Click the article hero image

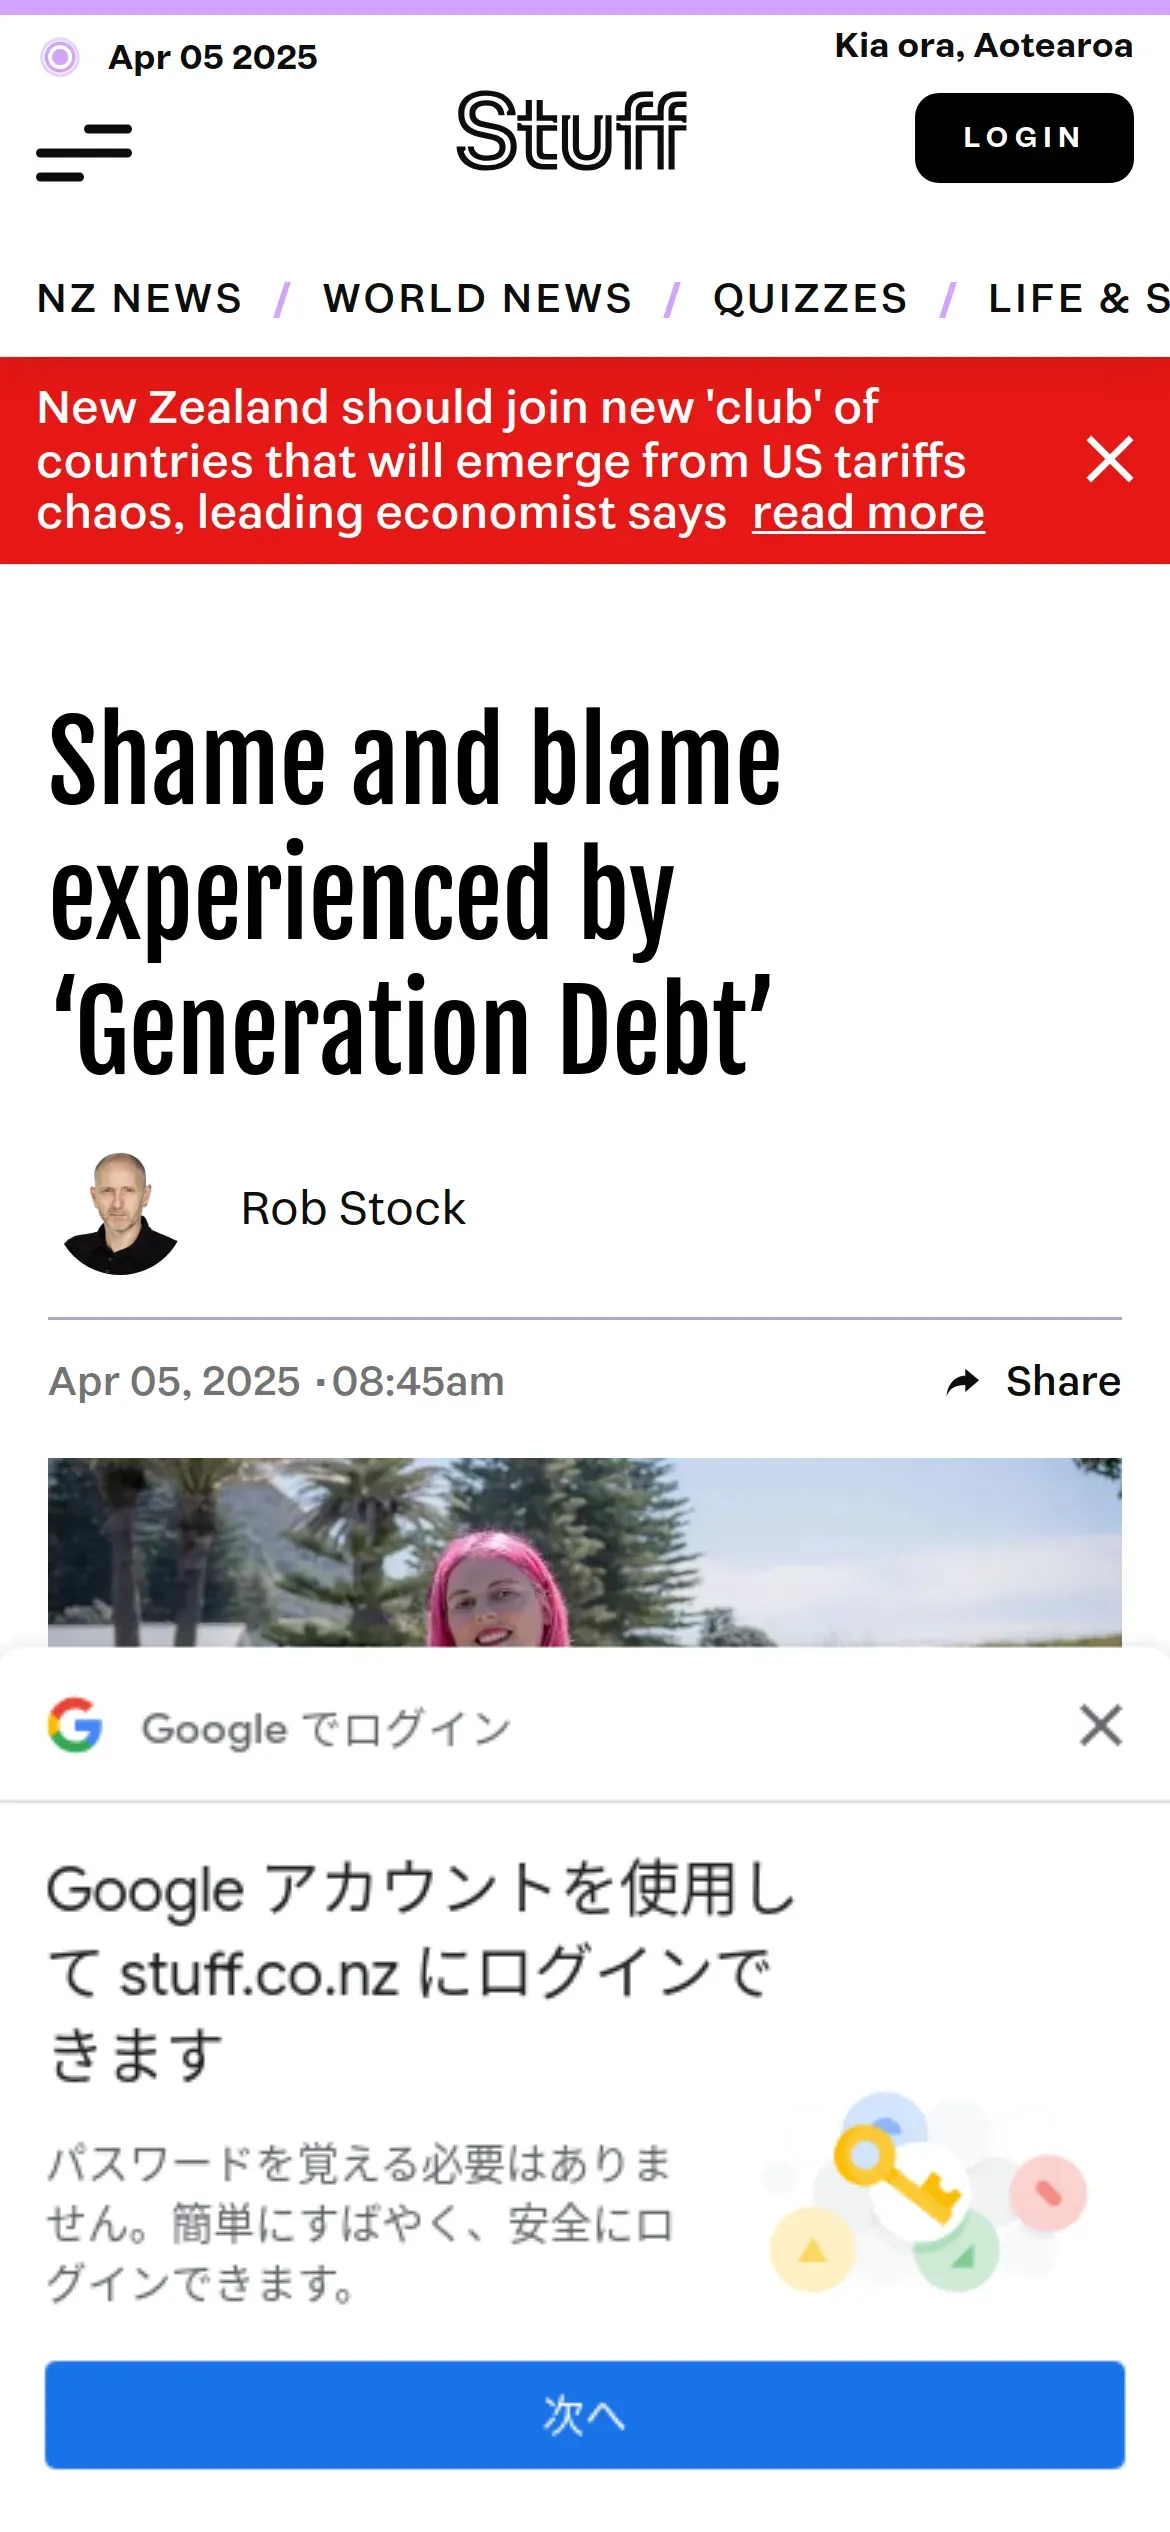[585, 1552]
